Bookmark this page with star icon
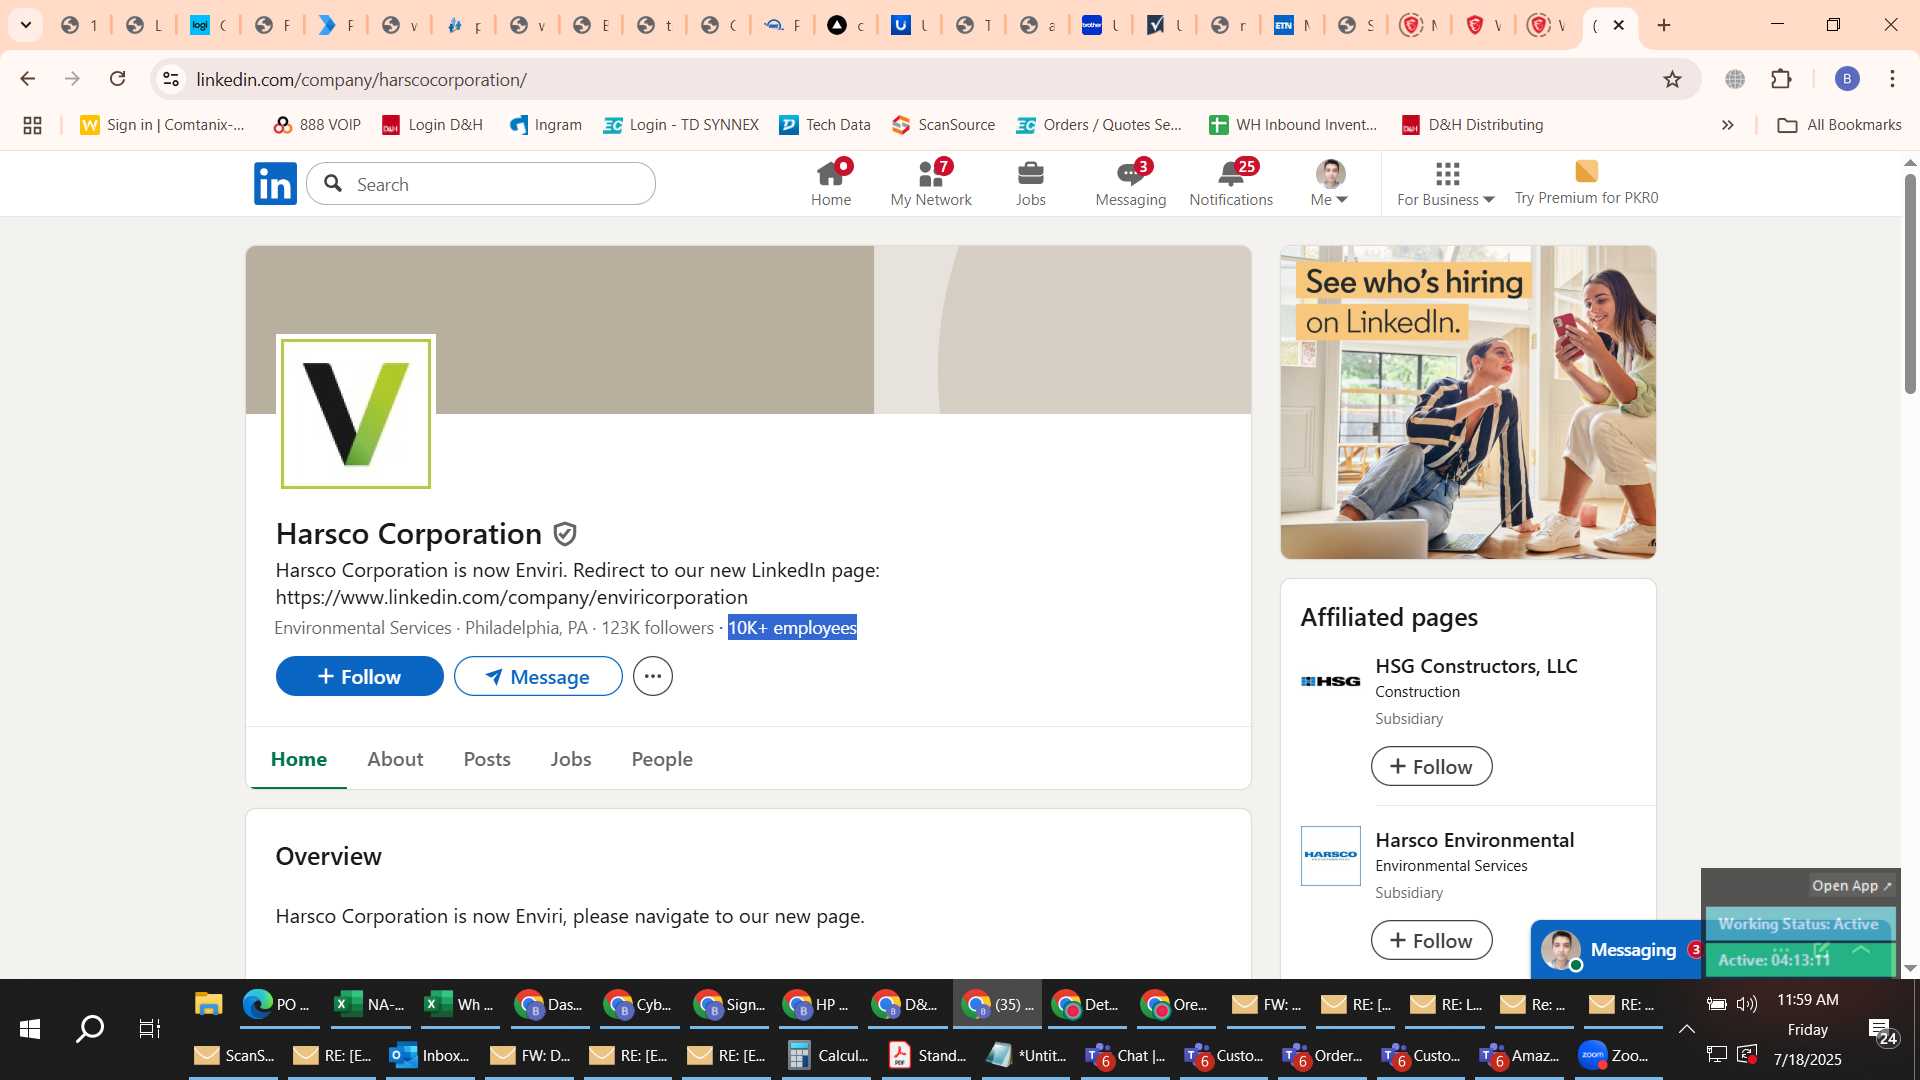1920x1080 pixels. coord(1672,79)
